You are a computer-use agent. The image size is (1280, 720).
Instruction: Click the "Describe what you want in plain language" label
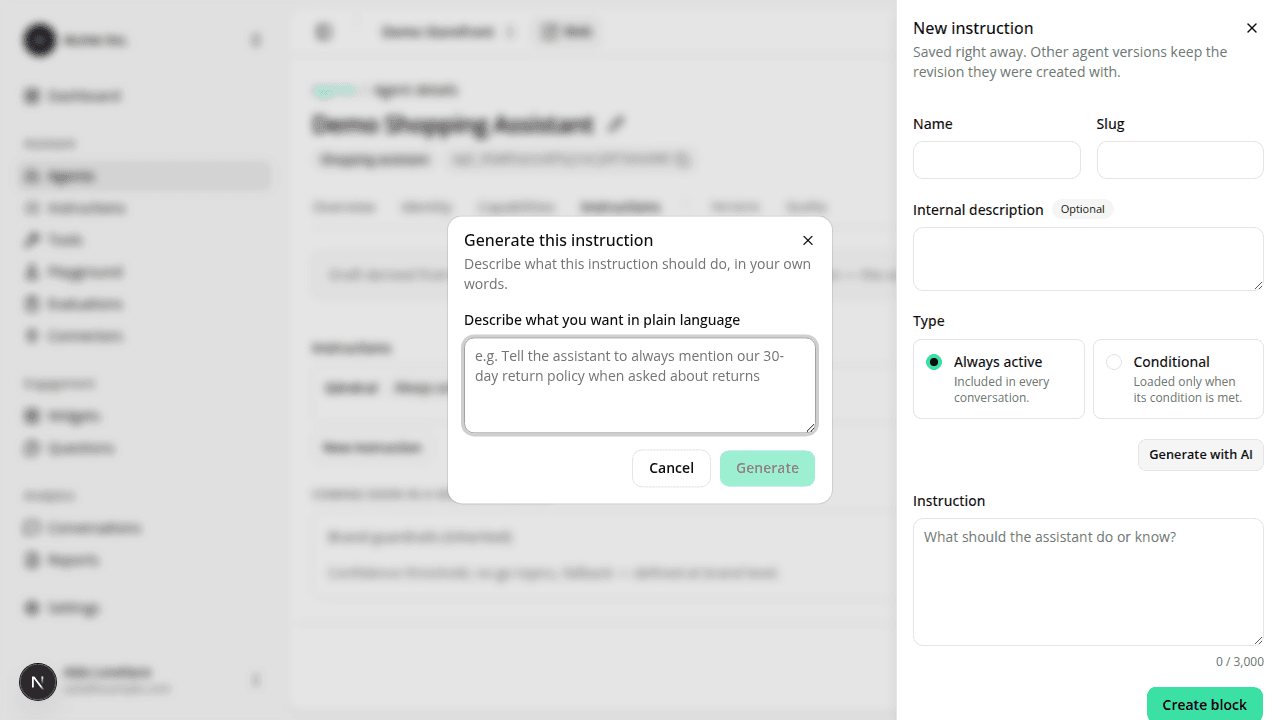click(602, 320)
